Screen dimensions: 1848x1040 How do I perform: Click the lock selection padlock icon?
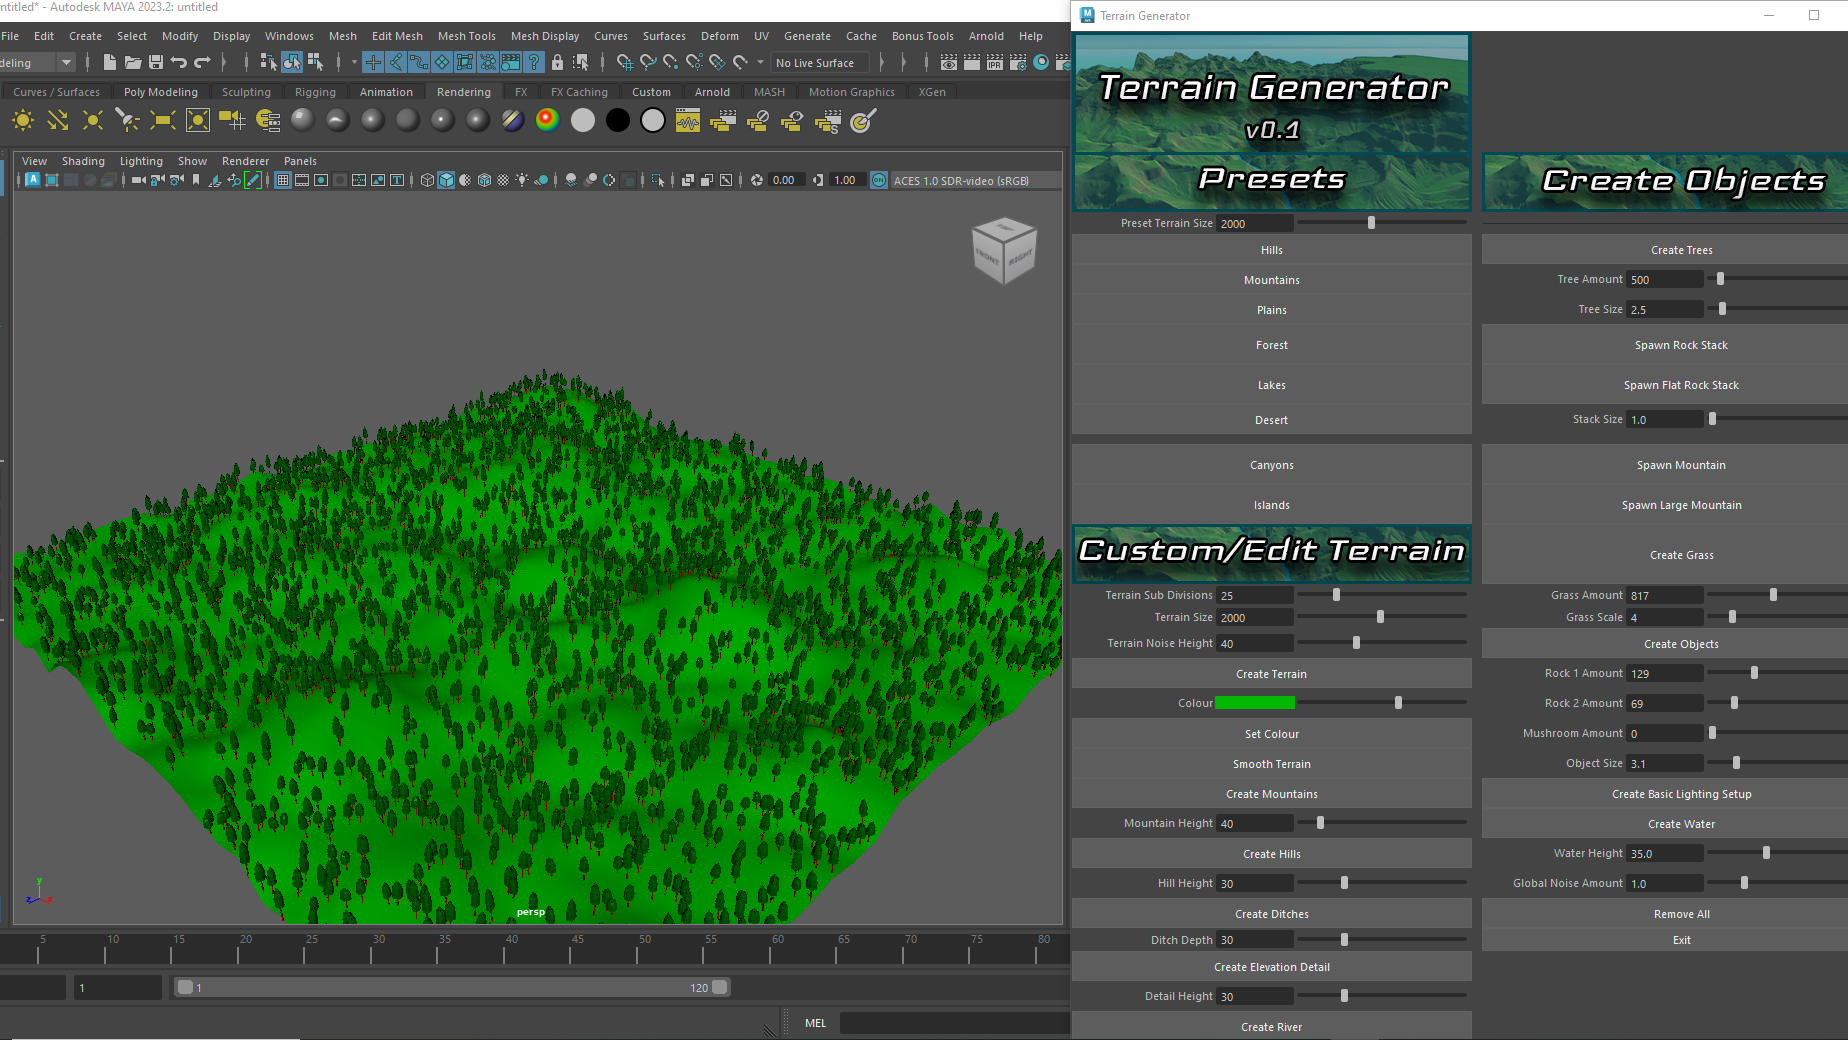[557, 62]
